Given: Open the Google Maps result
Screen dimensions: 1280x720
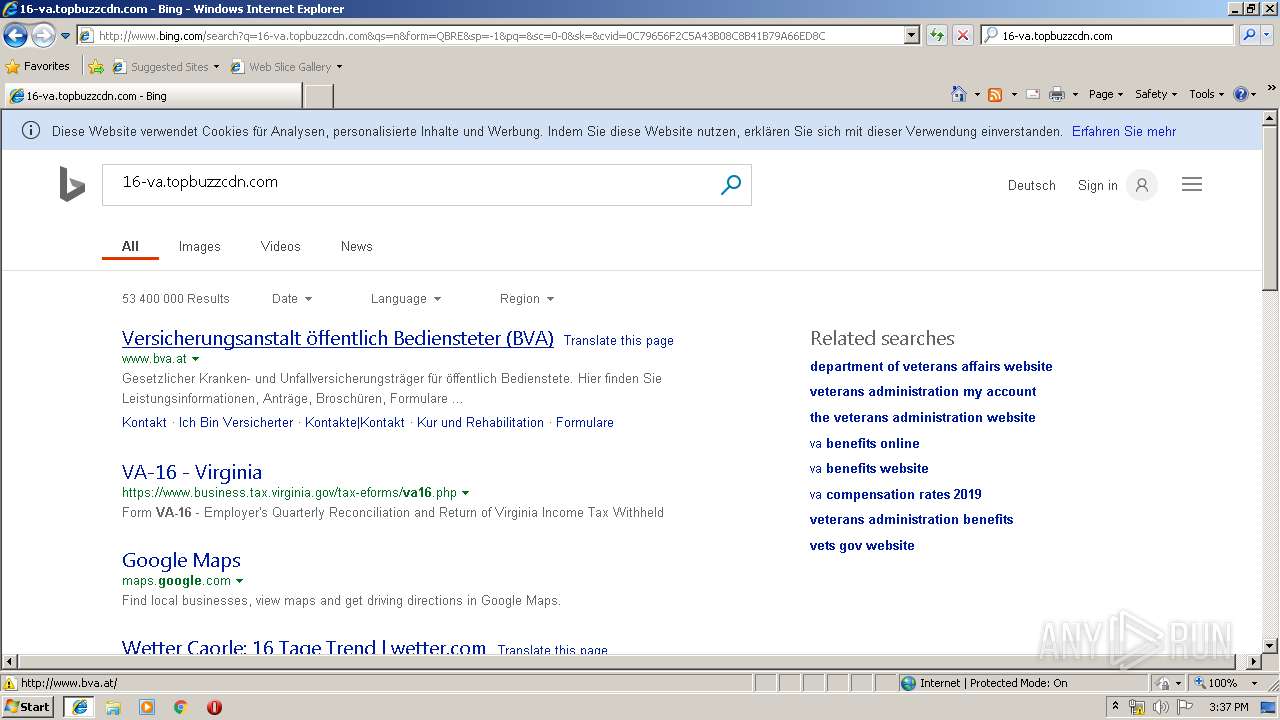Looking at the screenshot, I should (x=181, y=560).
